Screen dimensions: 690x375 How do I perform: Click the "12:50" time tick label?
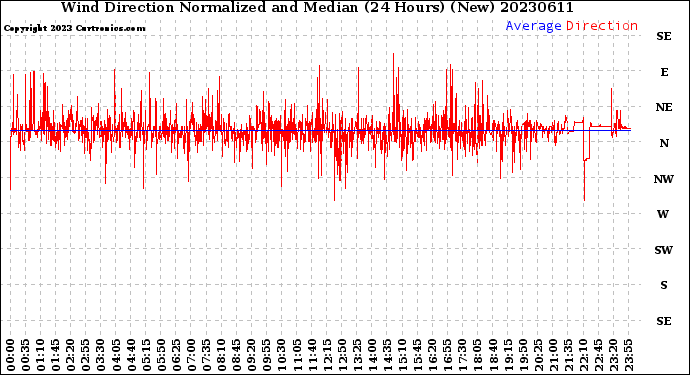[342, 355]
